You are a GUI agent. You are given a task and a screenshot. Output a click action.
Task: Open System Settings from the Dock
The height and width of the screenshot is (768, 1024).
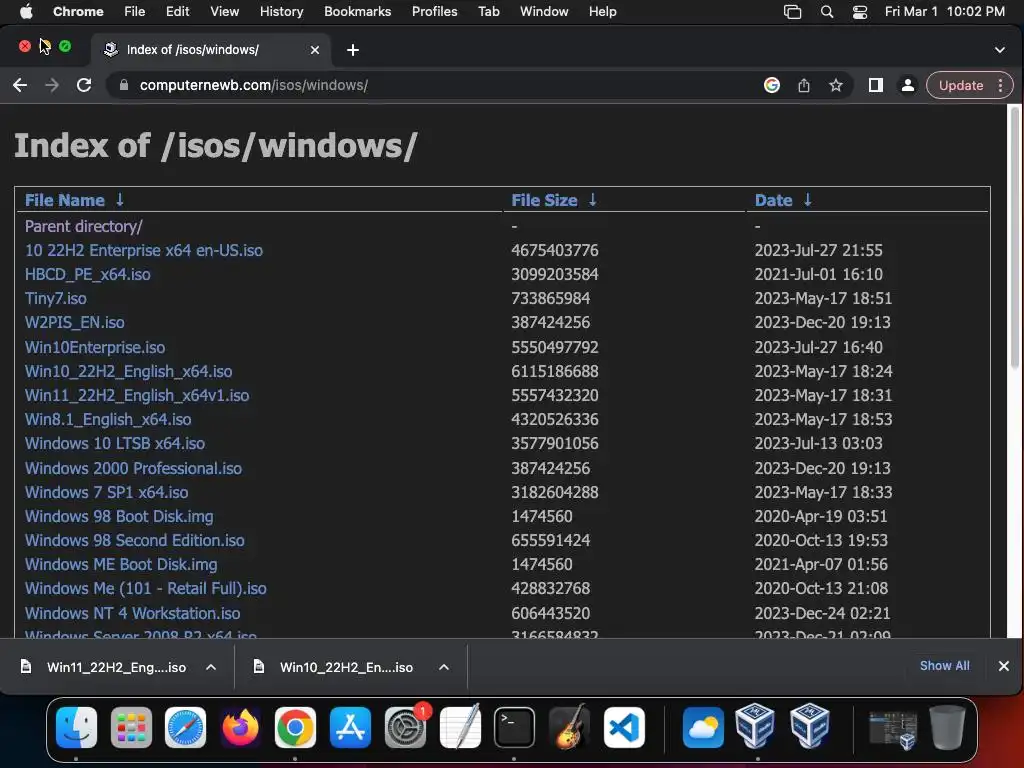coord(405,727)
